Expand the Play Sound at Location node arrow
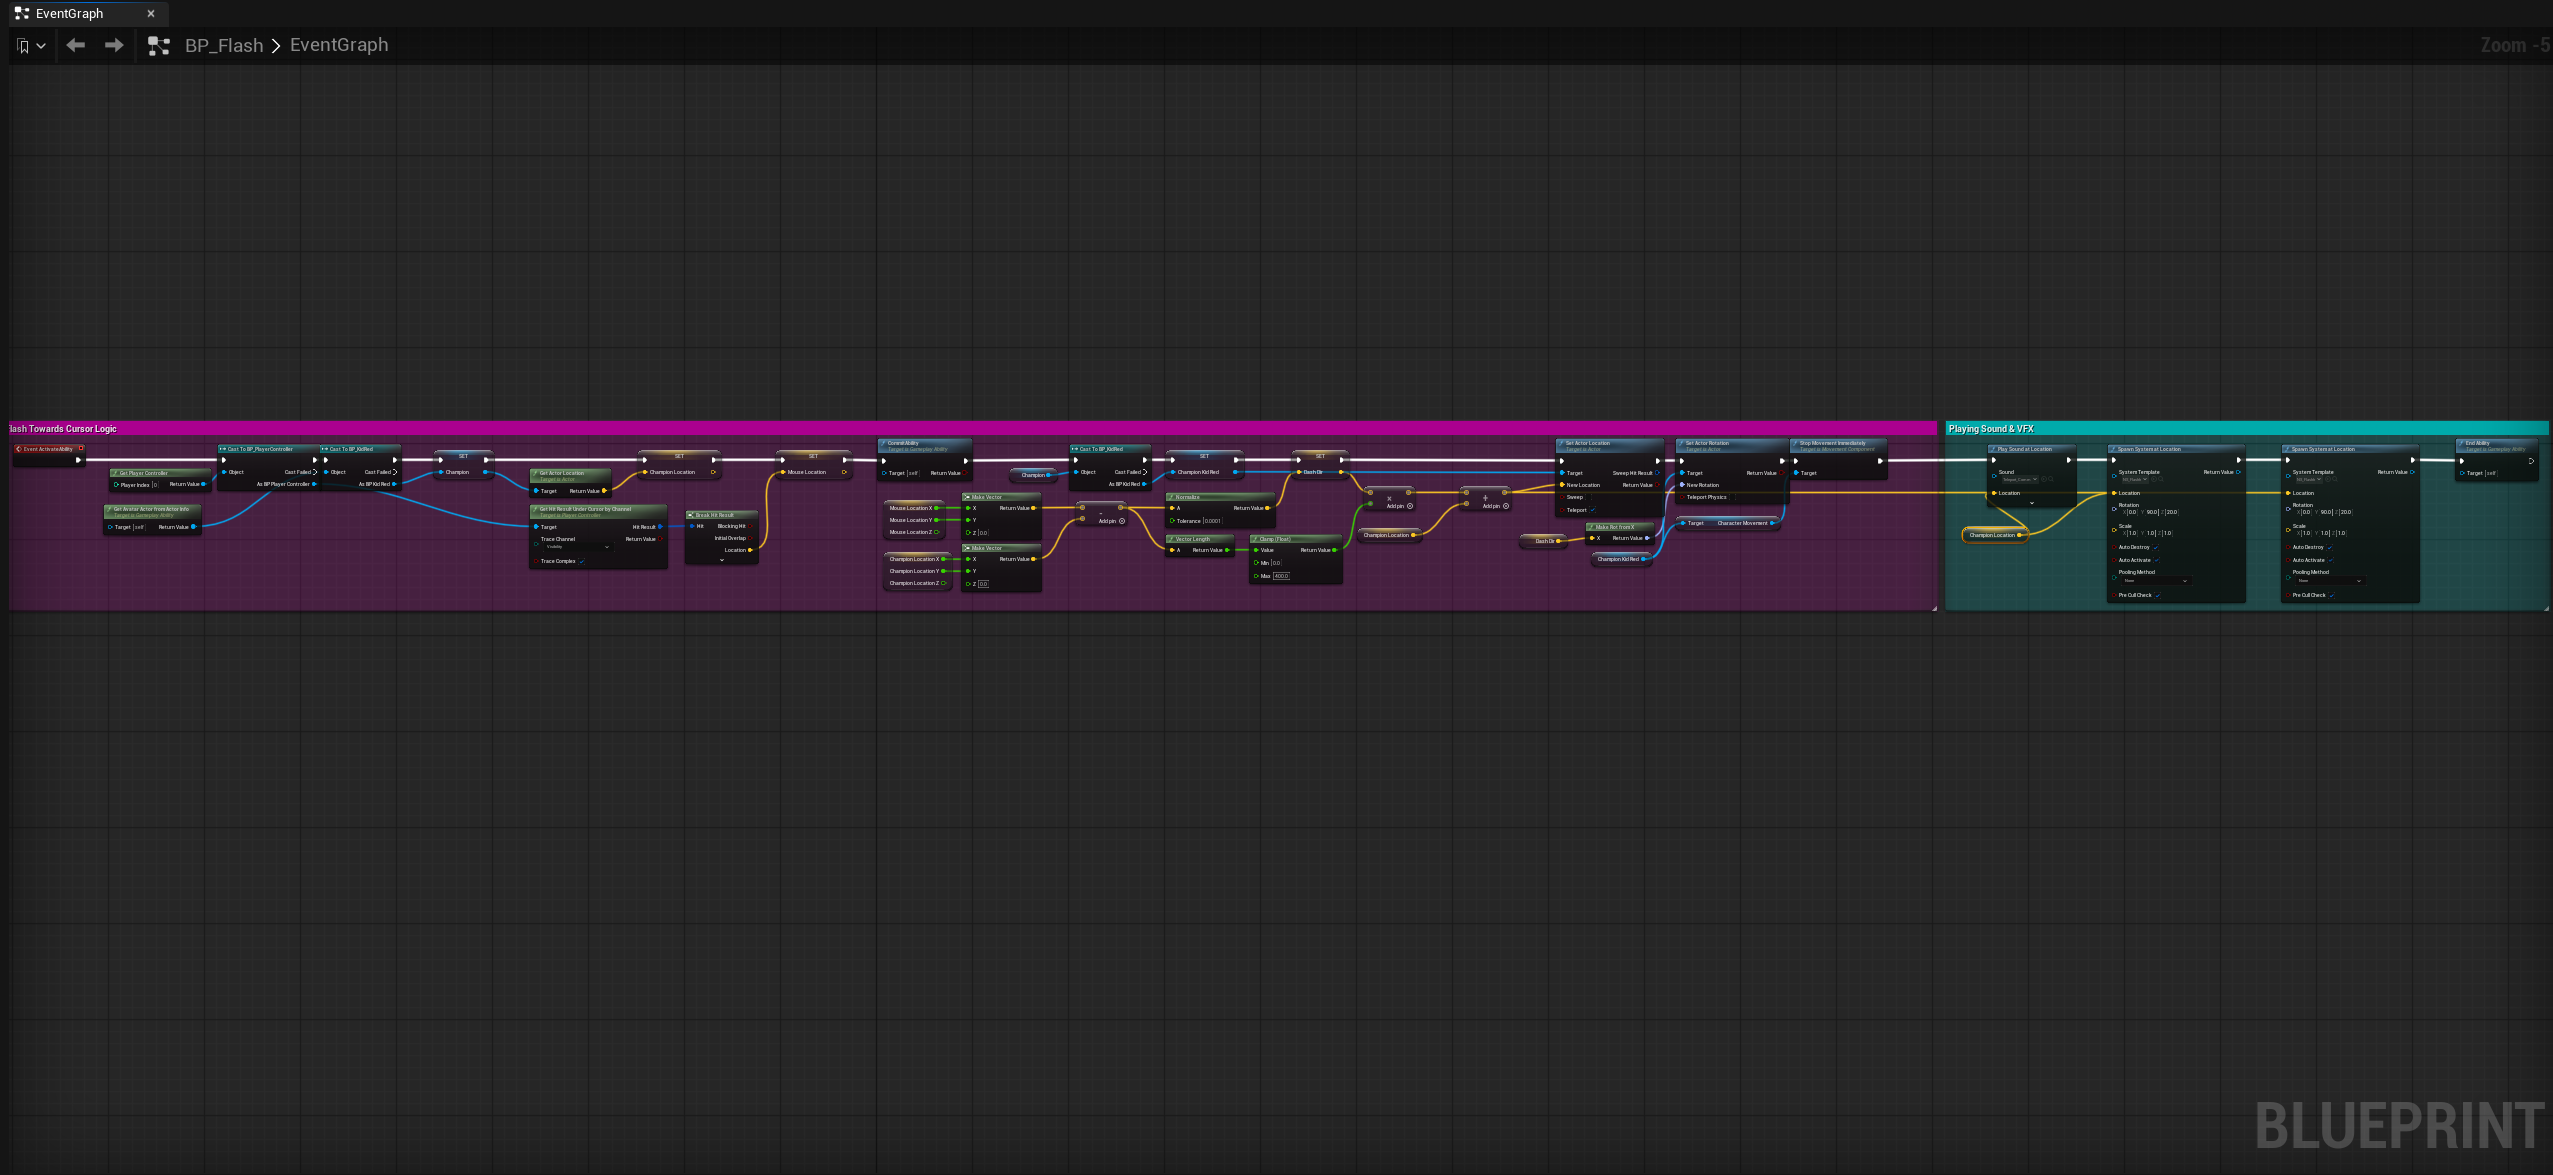 tap(2032, 503)
